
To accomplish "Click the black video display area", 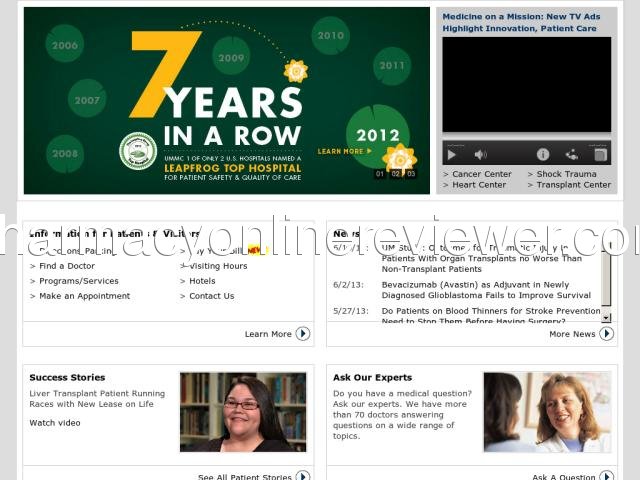I will click(x=527, y=84).
